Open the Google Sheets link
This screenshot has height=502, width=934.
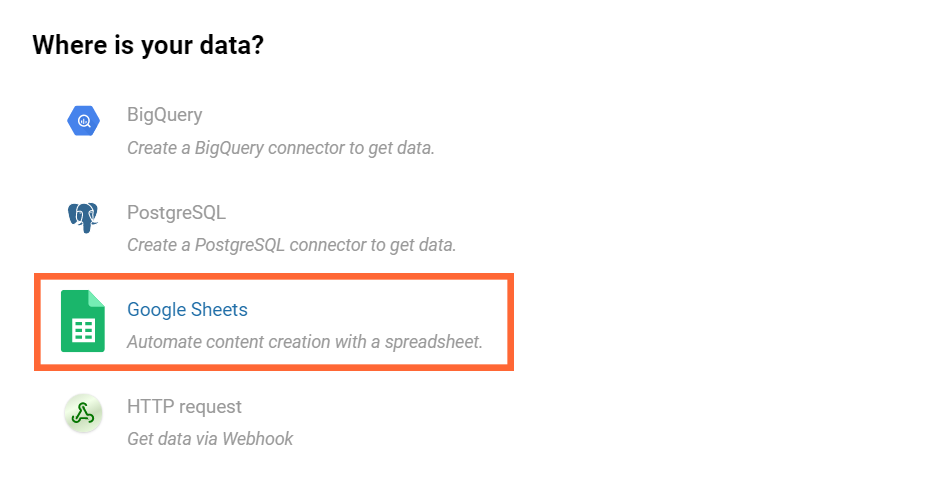(187, 309)
